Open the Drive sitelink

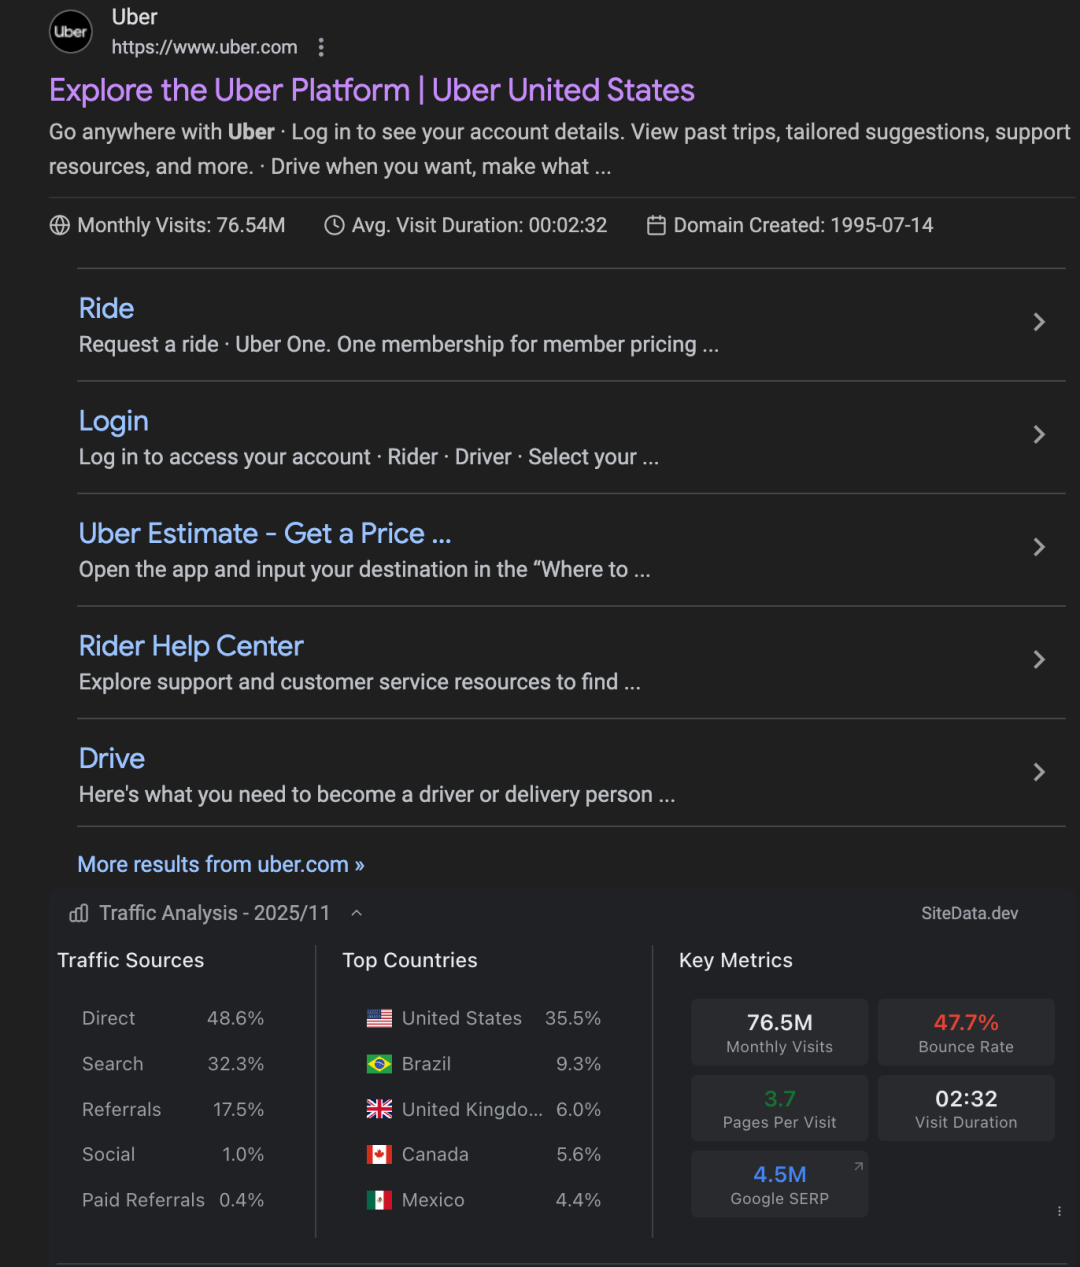pos(112,759)
